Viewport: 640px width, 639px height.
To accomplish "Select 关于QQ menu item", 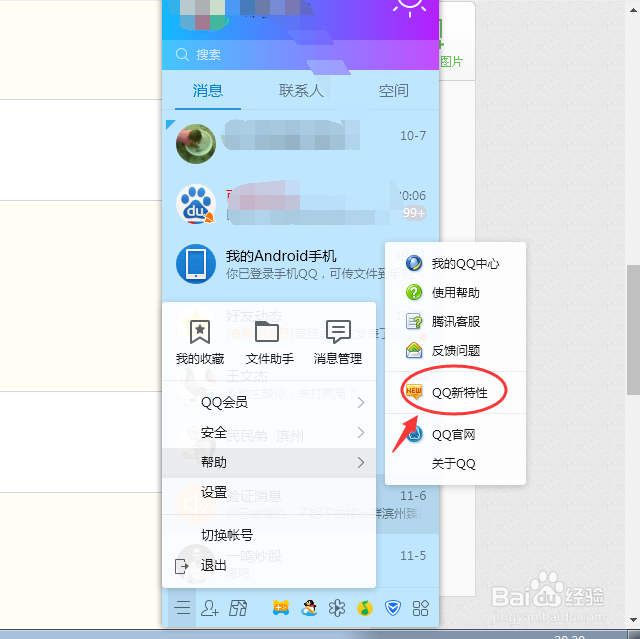I will pyautogui.click(x=455, y=464).
